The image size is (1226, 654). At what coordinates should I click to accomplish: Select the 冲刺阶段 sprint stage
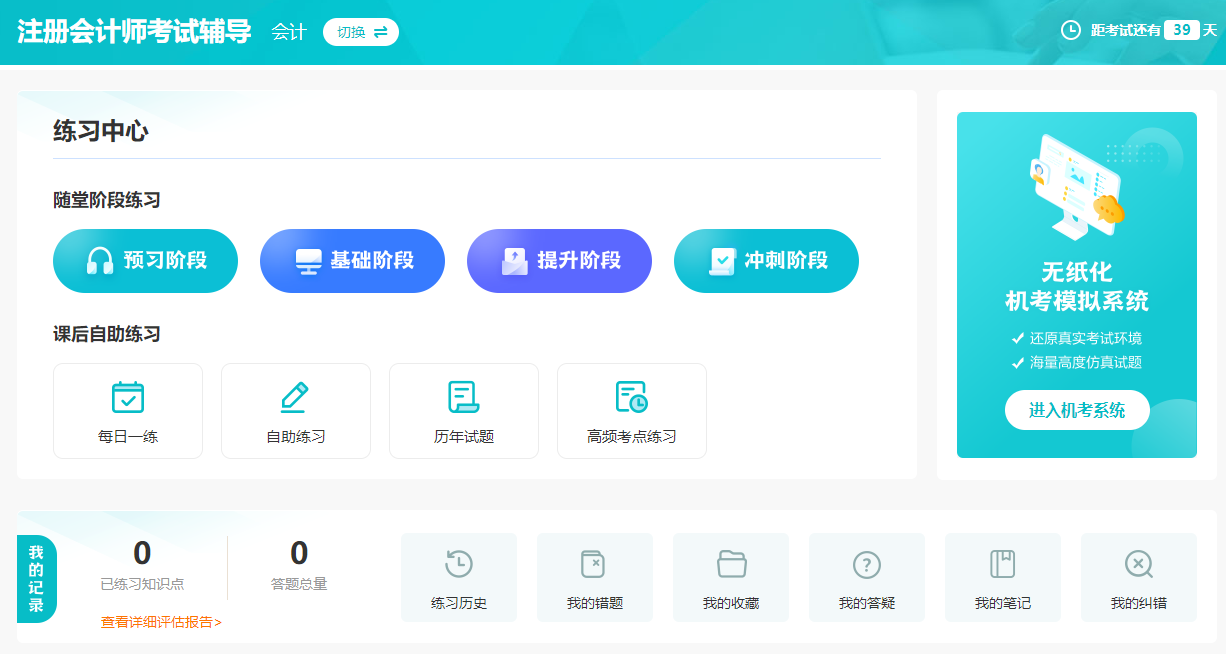pos(766,260)
